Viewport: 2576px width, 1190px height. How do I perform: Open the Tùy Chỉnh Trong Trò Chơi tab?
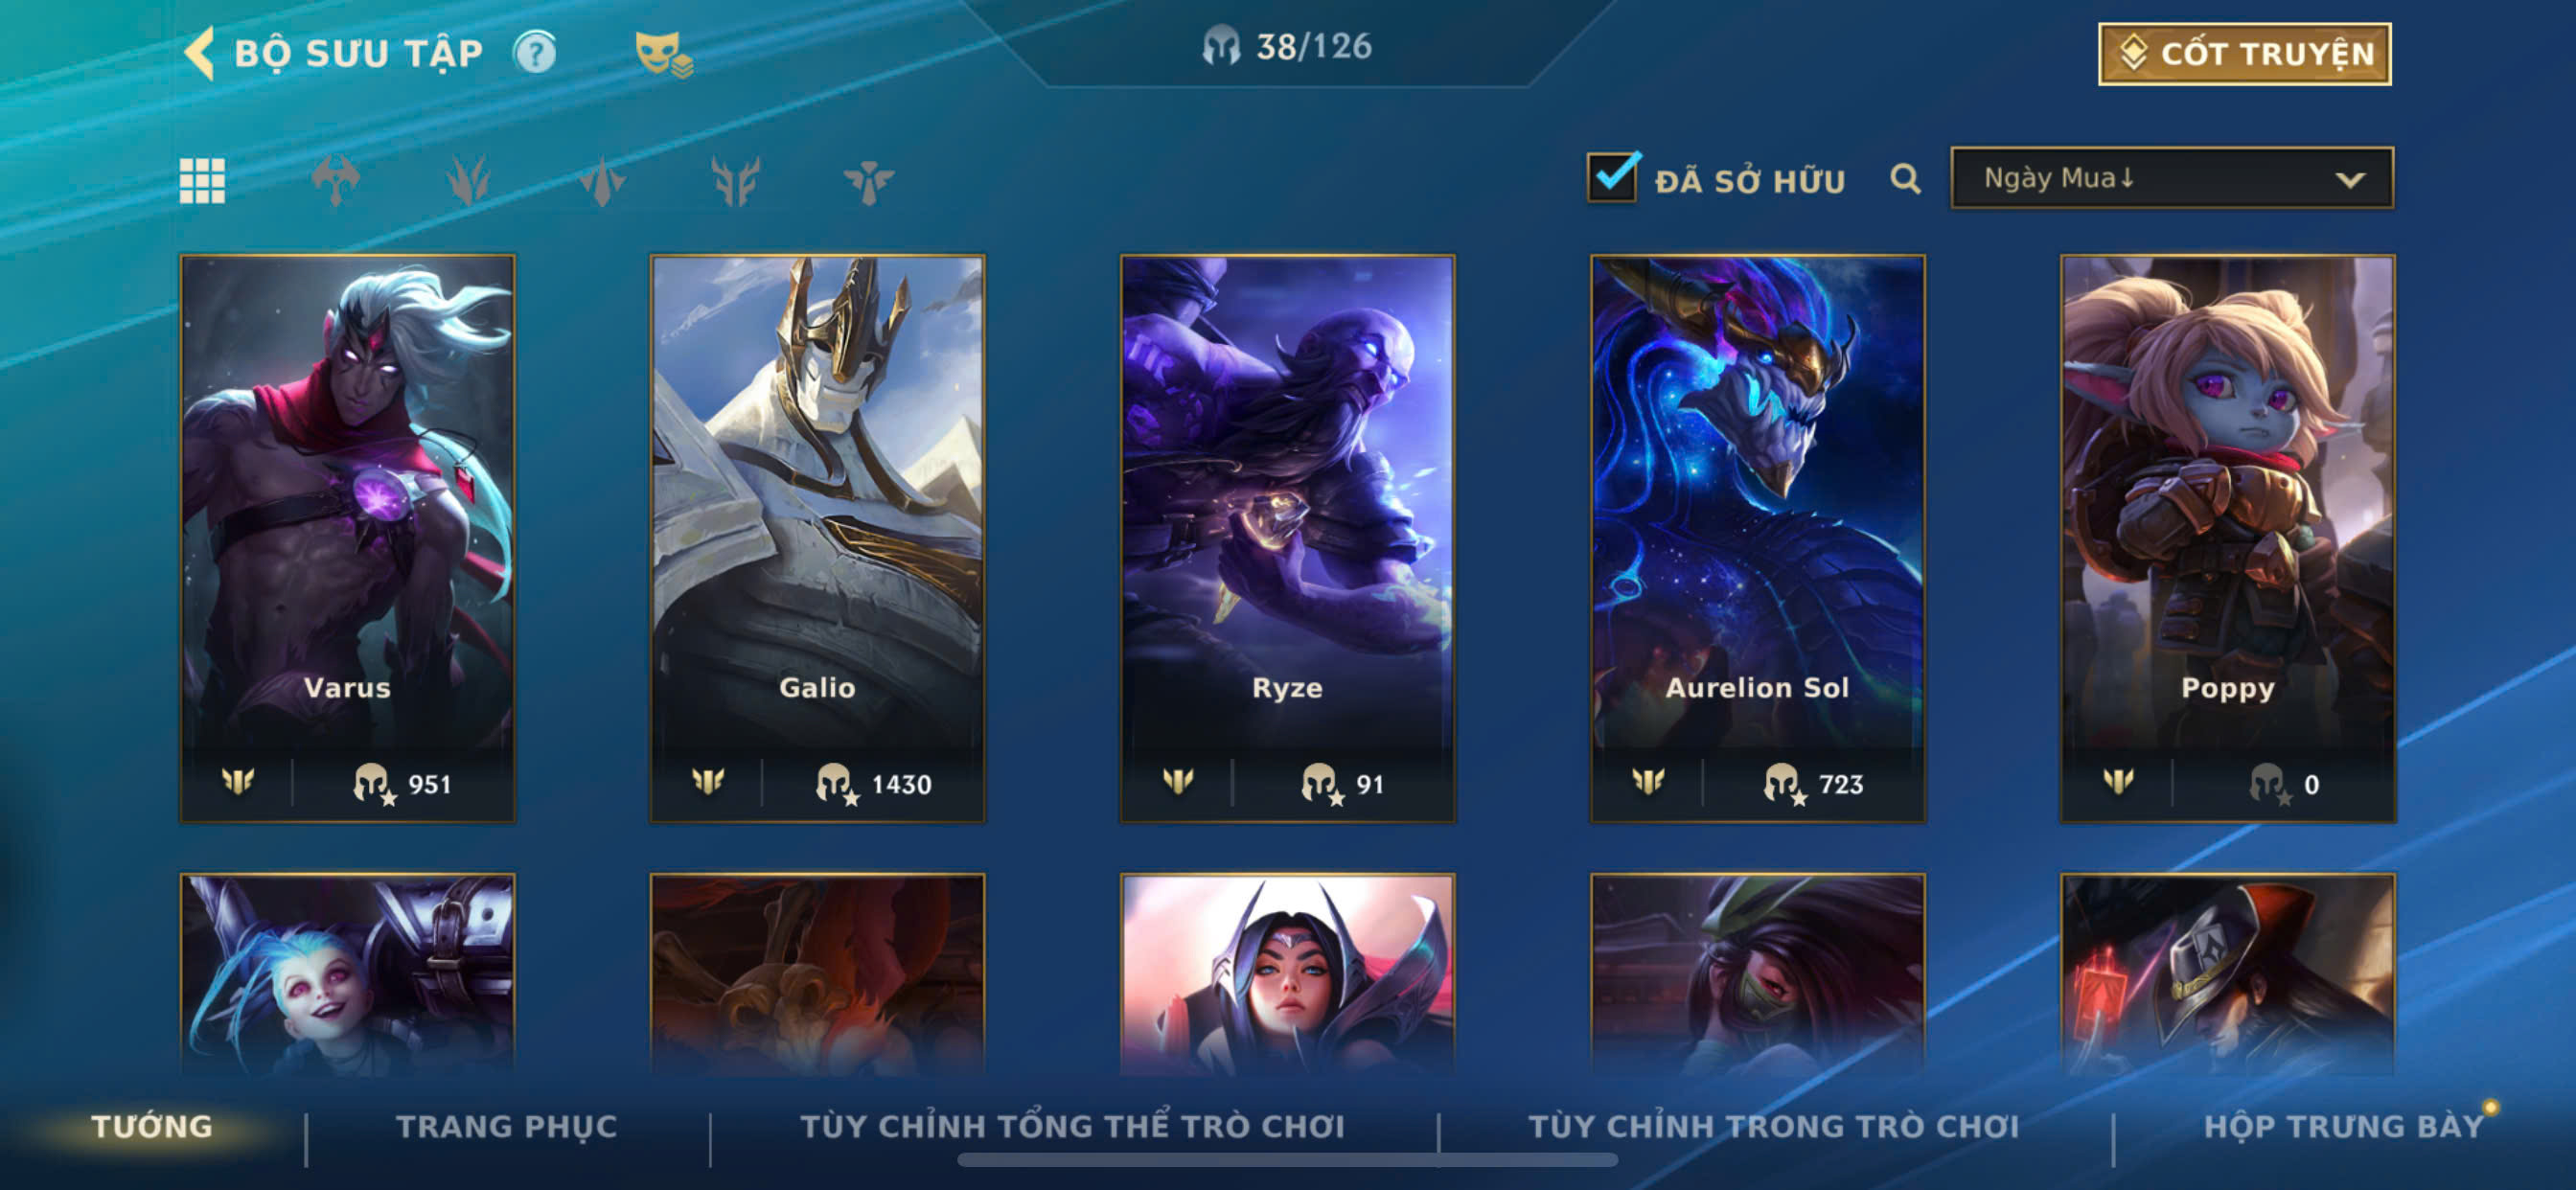pos(1773,1127)
